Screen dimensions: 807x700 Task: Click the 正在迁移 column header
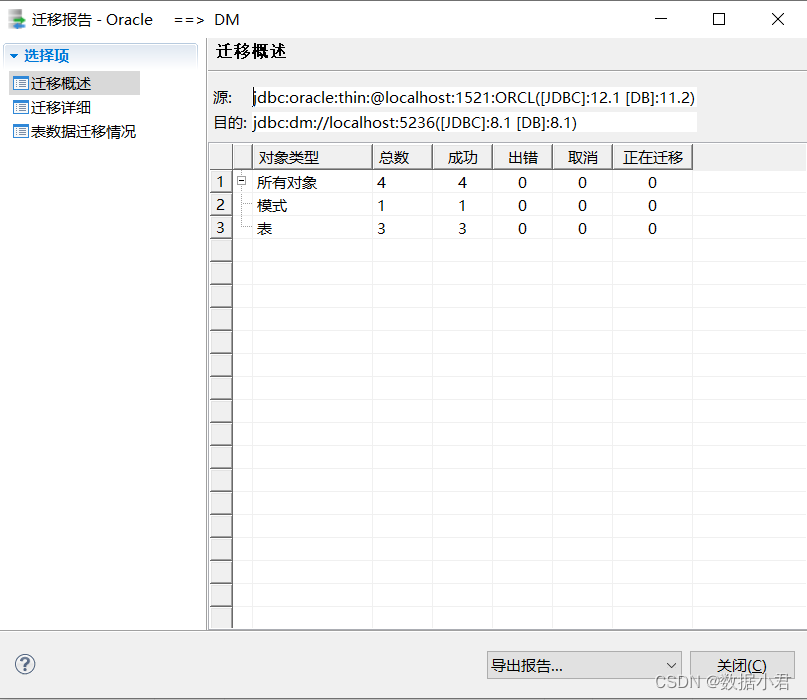coord(653,157)
